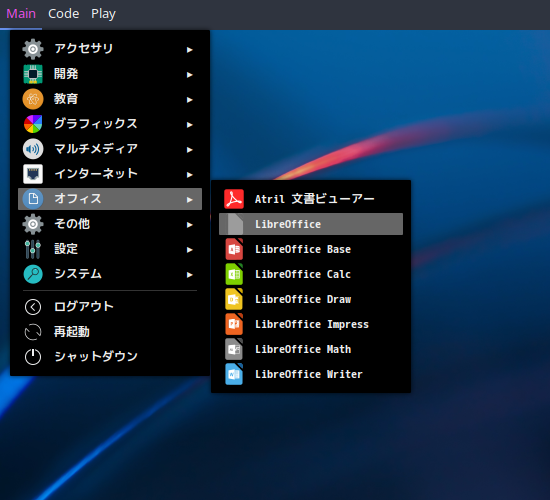Expand the 設定 submenu arrow
The image size is (550, 500).
(190, 250)
